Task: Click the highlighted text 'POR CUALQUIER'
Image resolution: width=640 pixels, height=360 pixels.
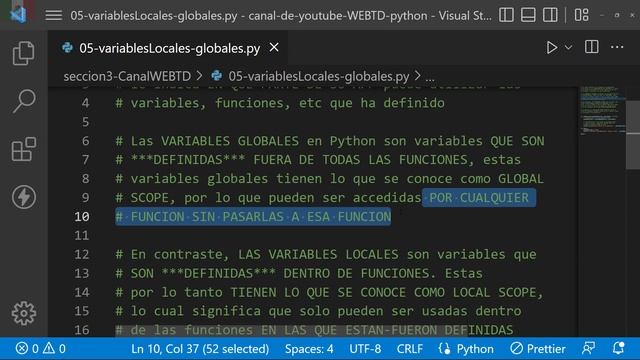Action: (479, 198)
